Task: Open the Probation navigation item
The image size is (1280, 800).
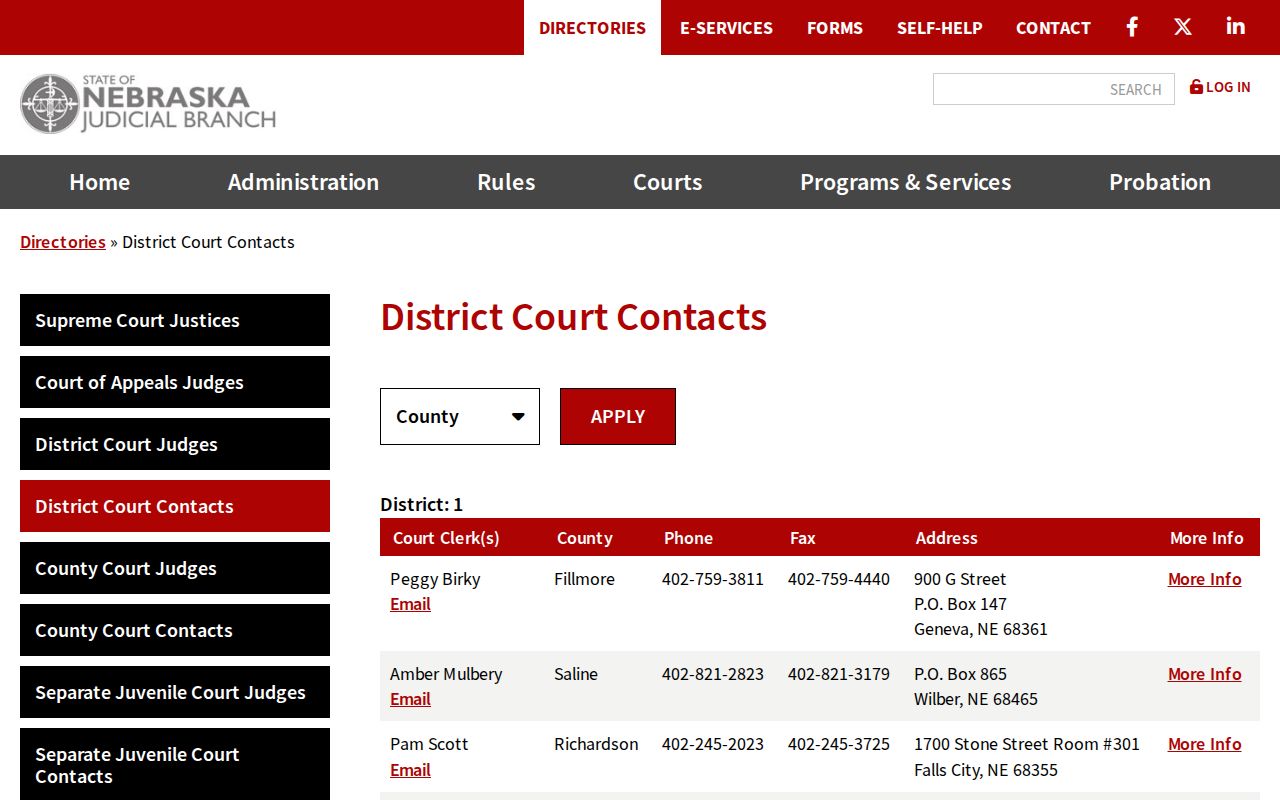Action: click(1160, 182)
